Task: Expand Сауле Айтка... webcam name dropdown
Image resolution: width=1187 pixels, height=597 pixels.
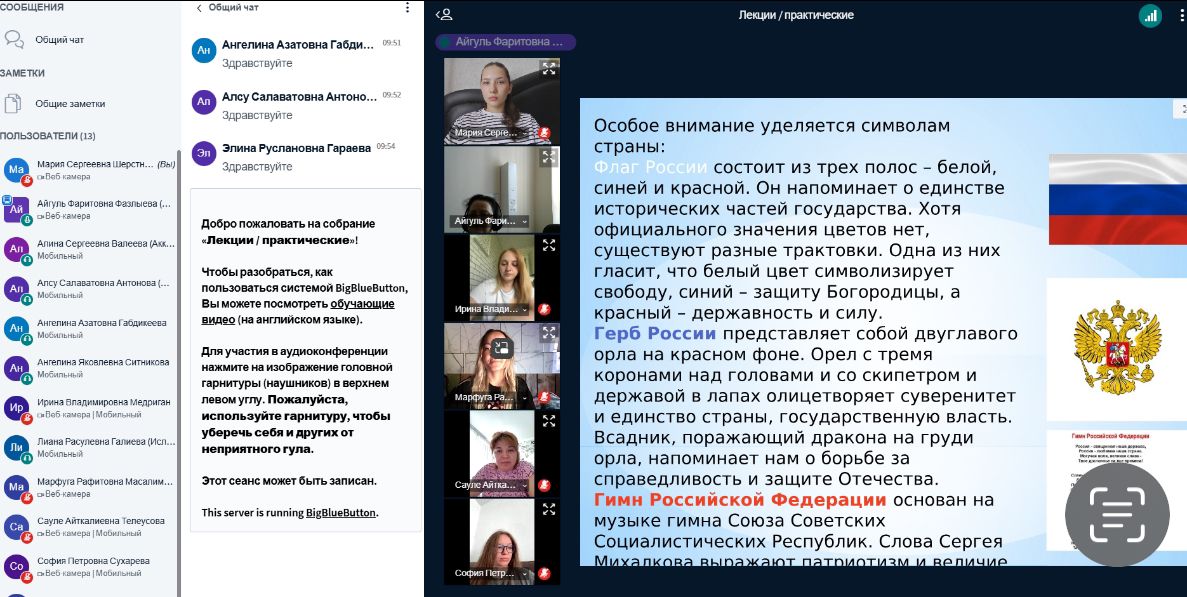Action: pos(523,485)
